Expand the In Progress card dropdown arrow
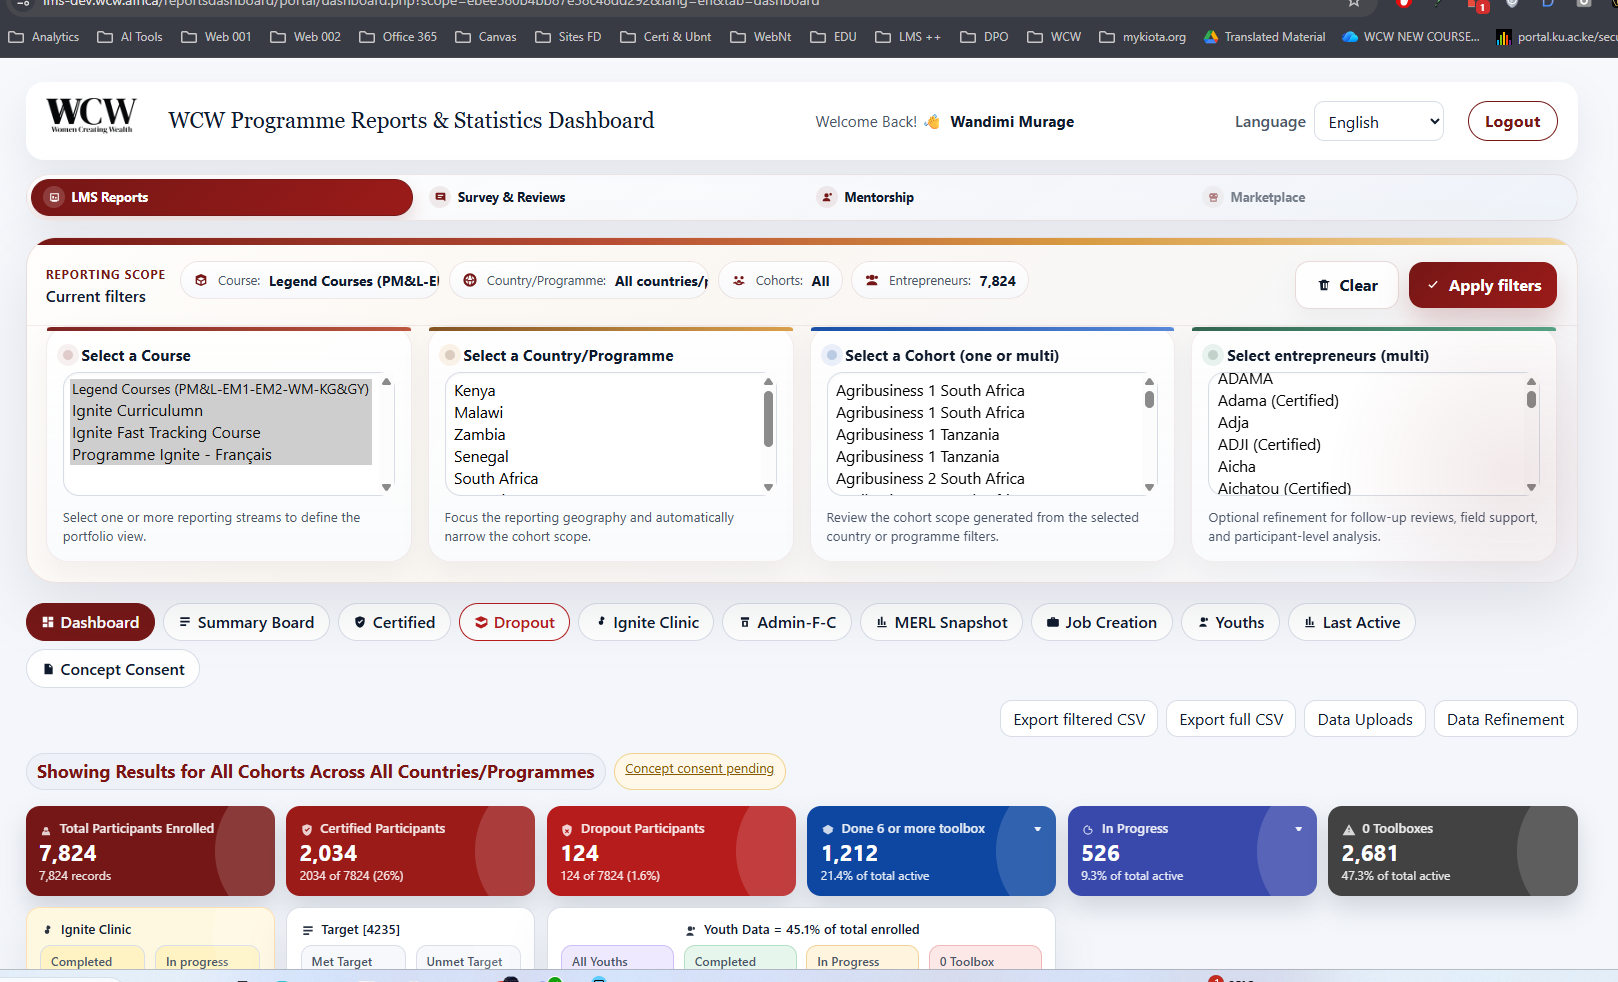1618x982 pixels. (x=1299, y=829)
